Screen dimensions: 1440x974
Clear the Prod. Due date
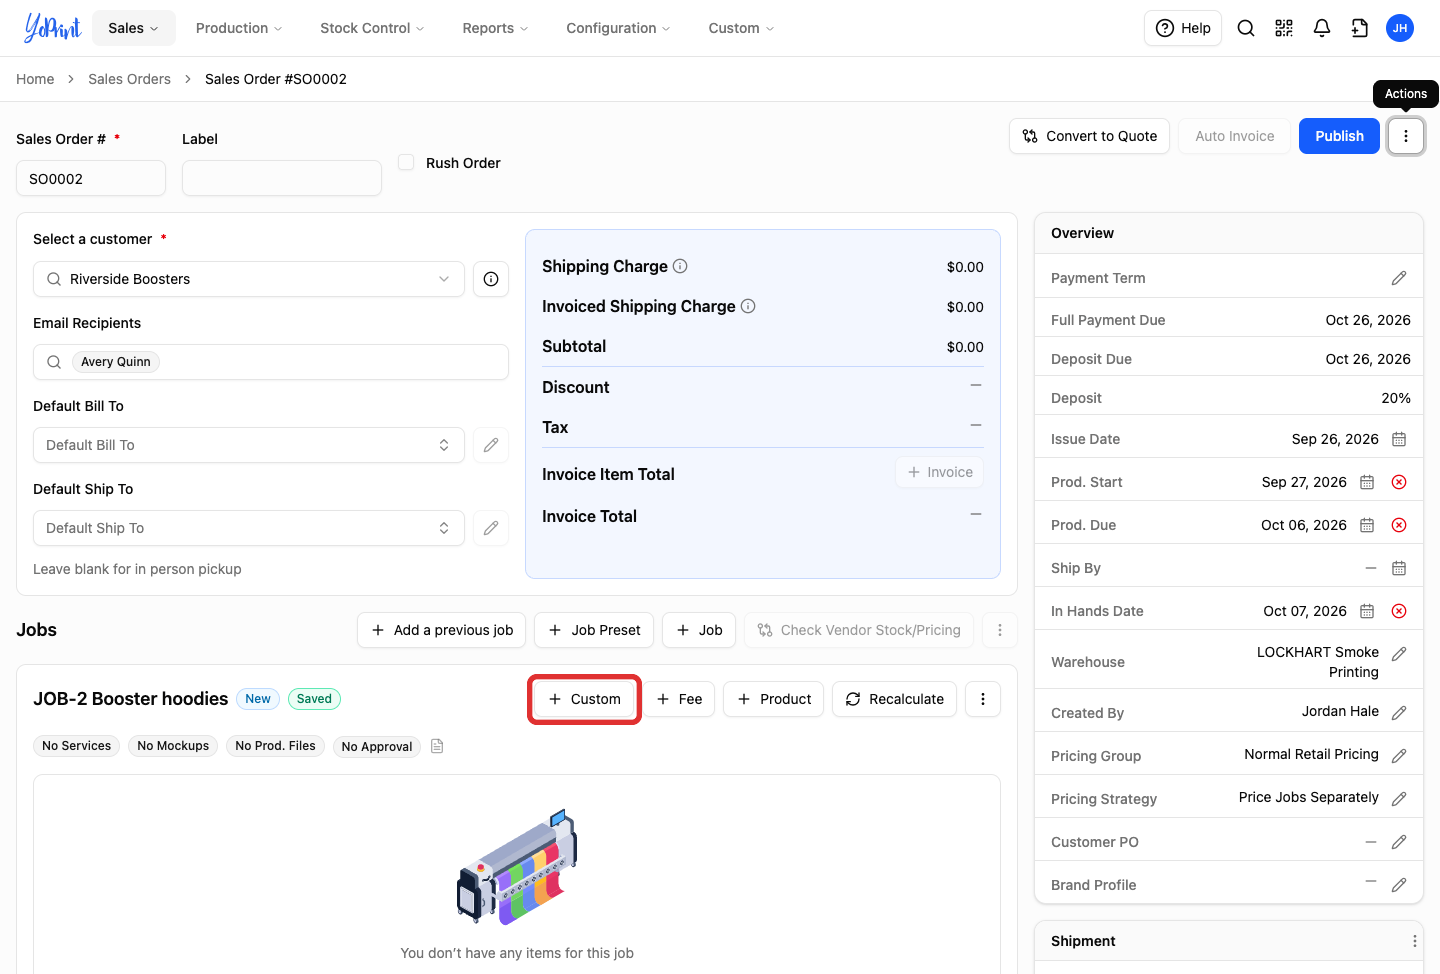[1399, 525]
